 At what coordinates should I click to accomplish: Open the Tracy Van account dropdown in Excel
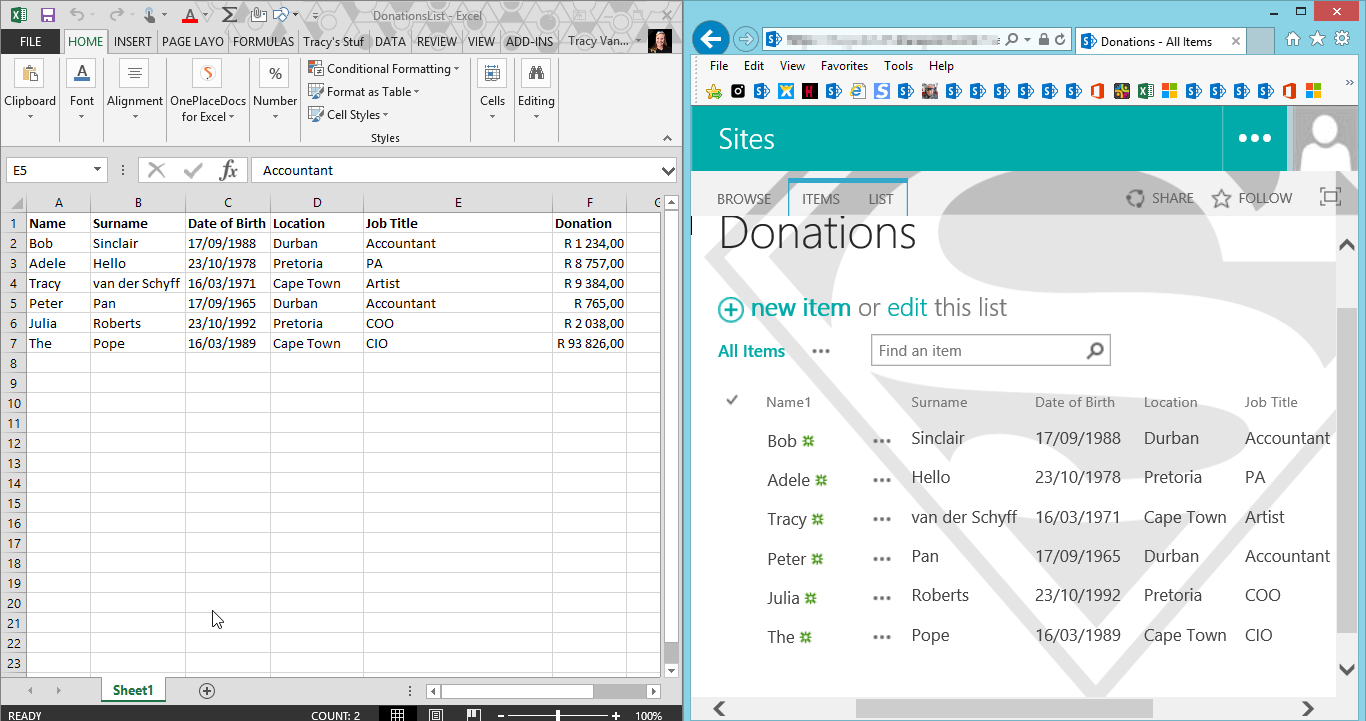[606, 41]
